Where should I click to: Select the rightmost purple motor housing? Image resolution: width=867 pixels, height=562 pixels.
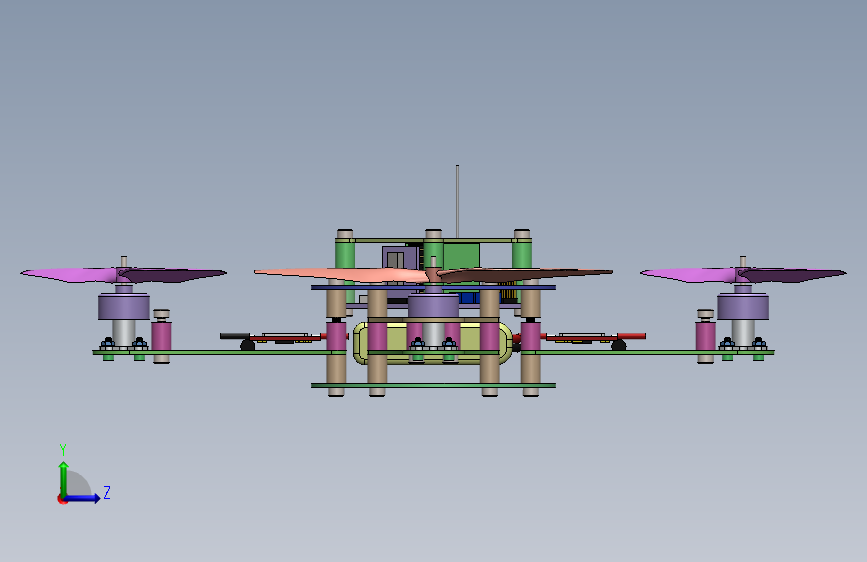743,306
